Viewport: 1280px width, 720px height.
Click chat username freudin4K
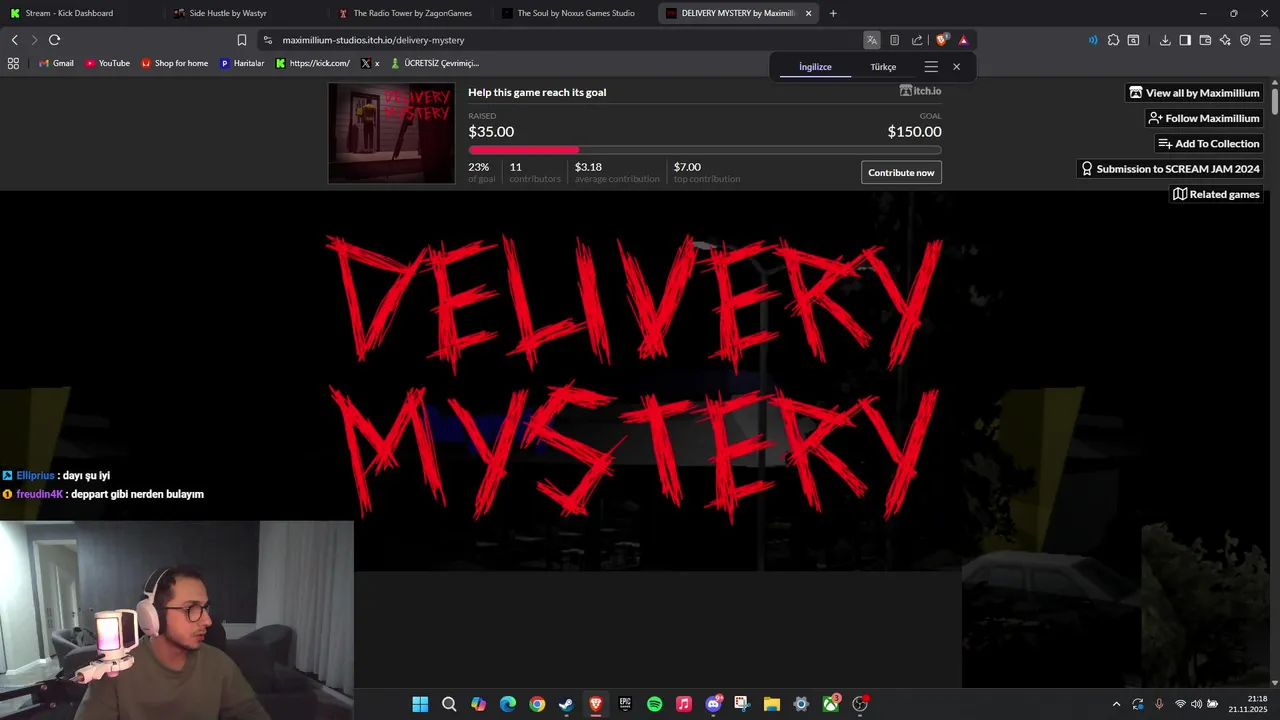(40, 494)
